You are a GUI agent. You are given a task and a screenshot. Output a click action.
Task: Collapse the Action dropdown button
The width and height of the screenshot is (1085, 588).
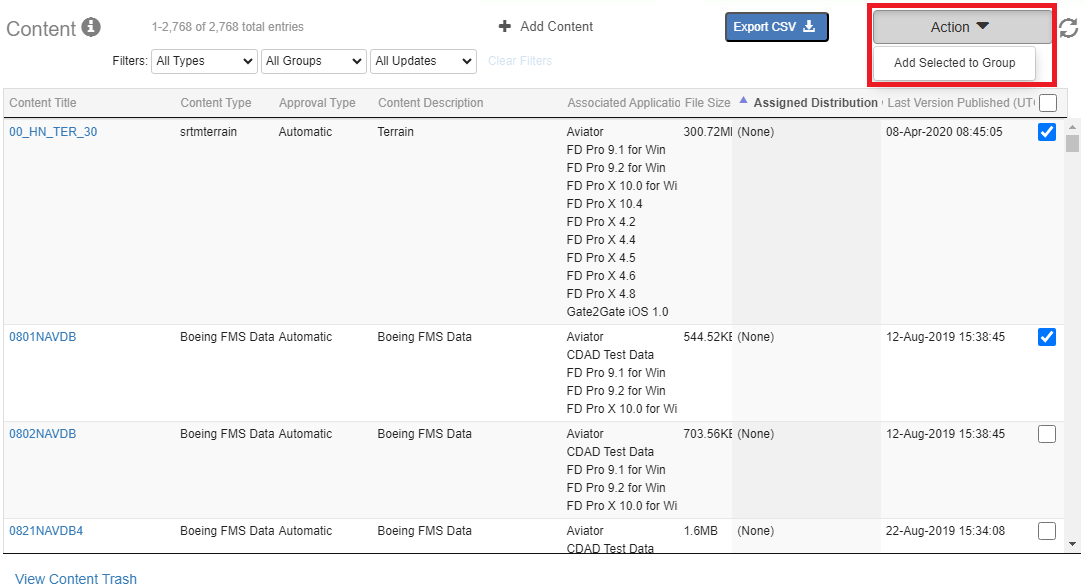click(961, 27)
